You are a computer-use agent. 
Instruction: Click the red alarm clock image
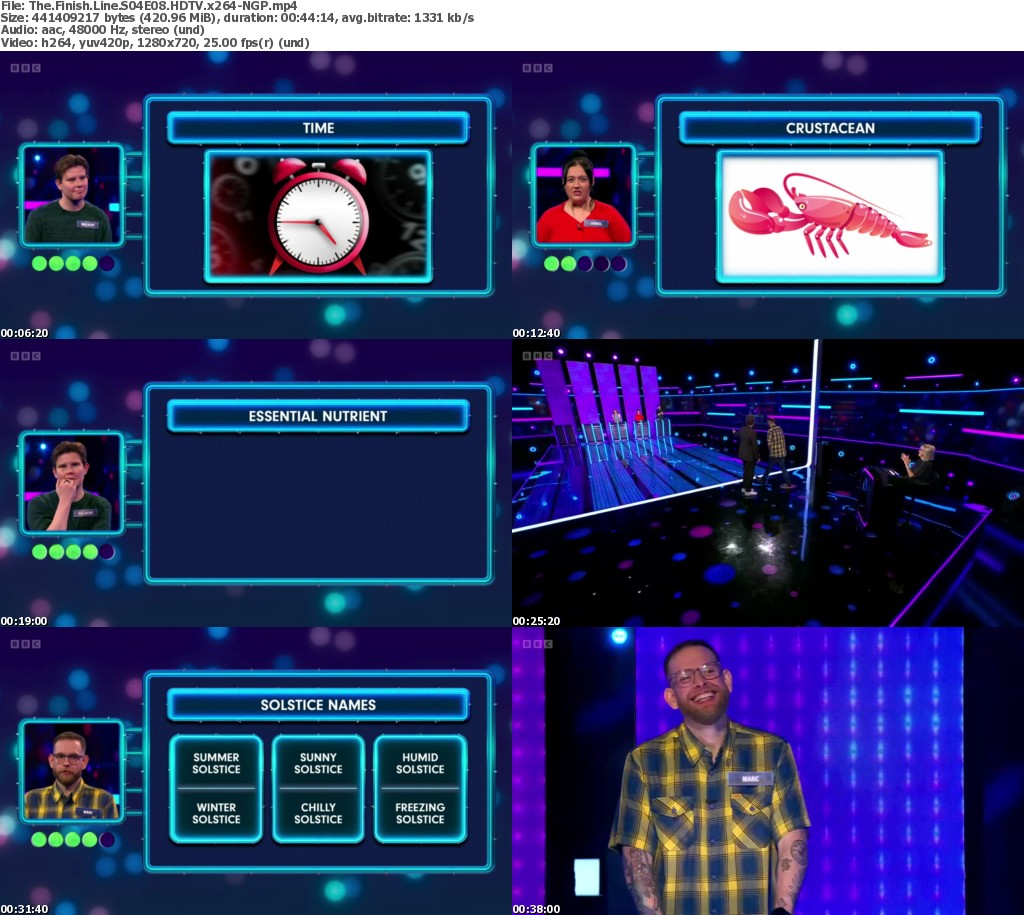318,216
